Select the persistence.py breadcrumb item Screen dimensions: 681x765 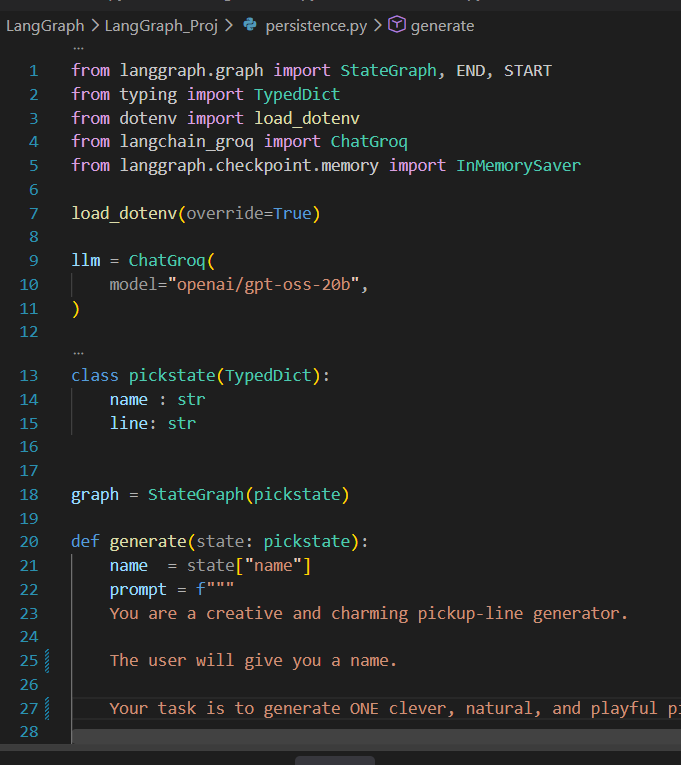click(x=316, y=26)
